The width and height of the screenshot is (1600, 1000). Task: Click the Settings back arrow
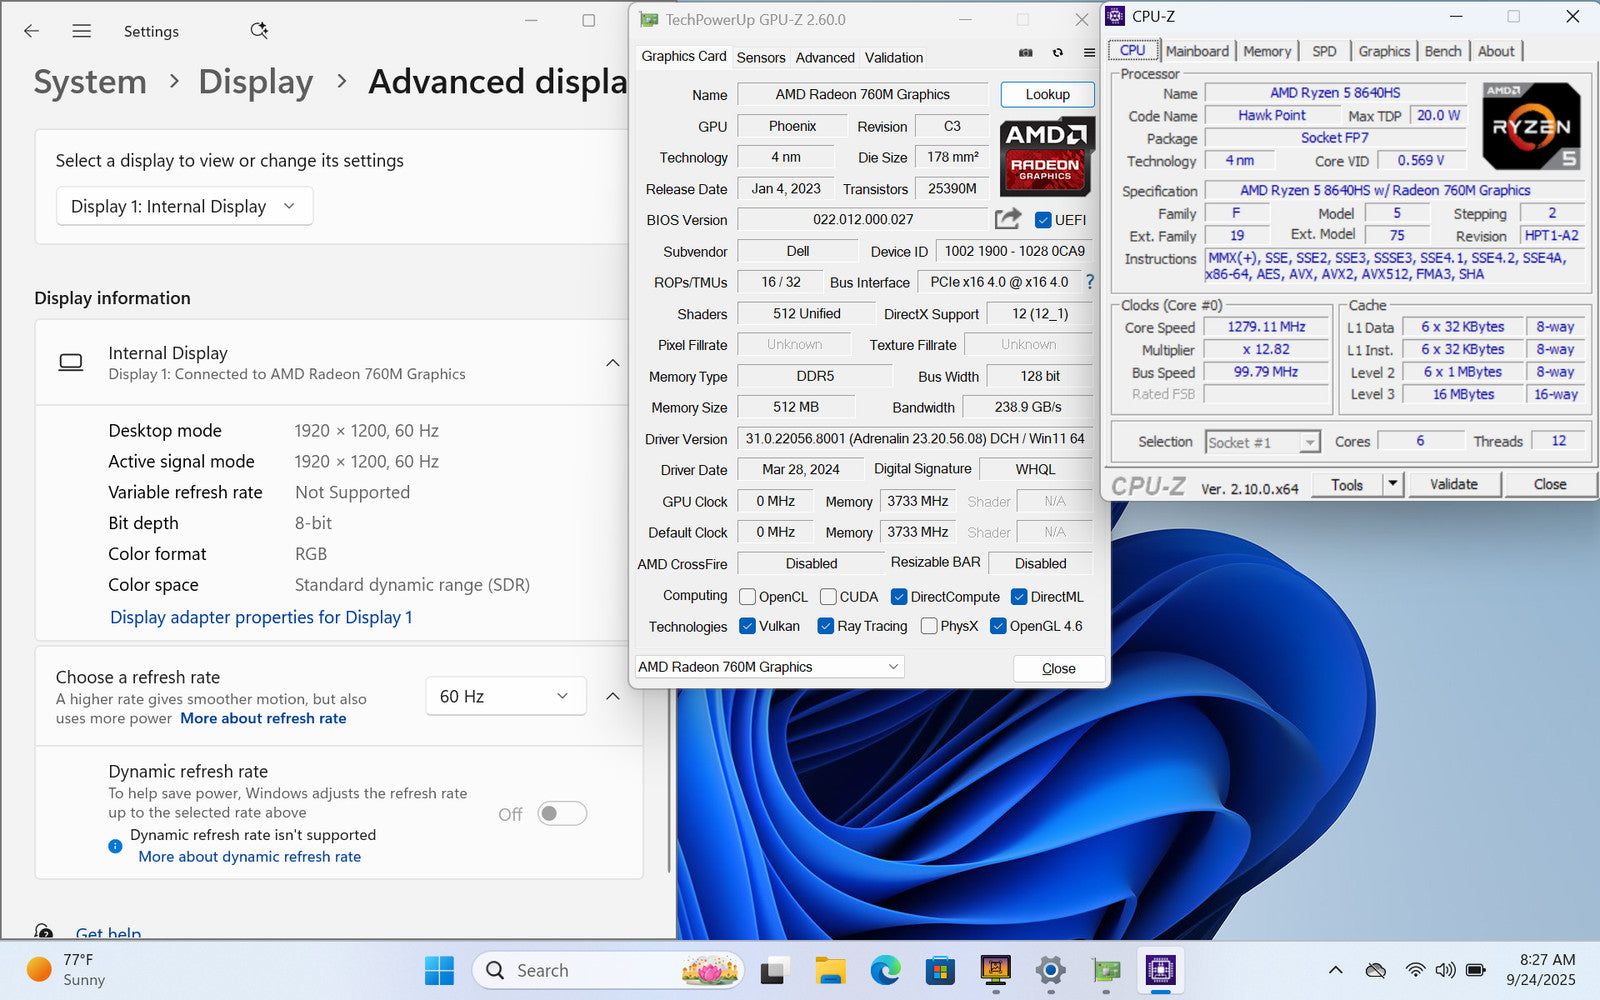(x=32, y=31)
